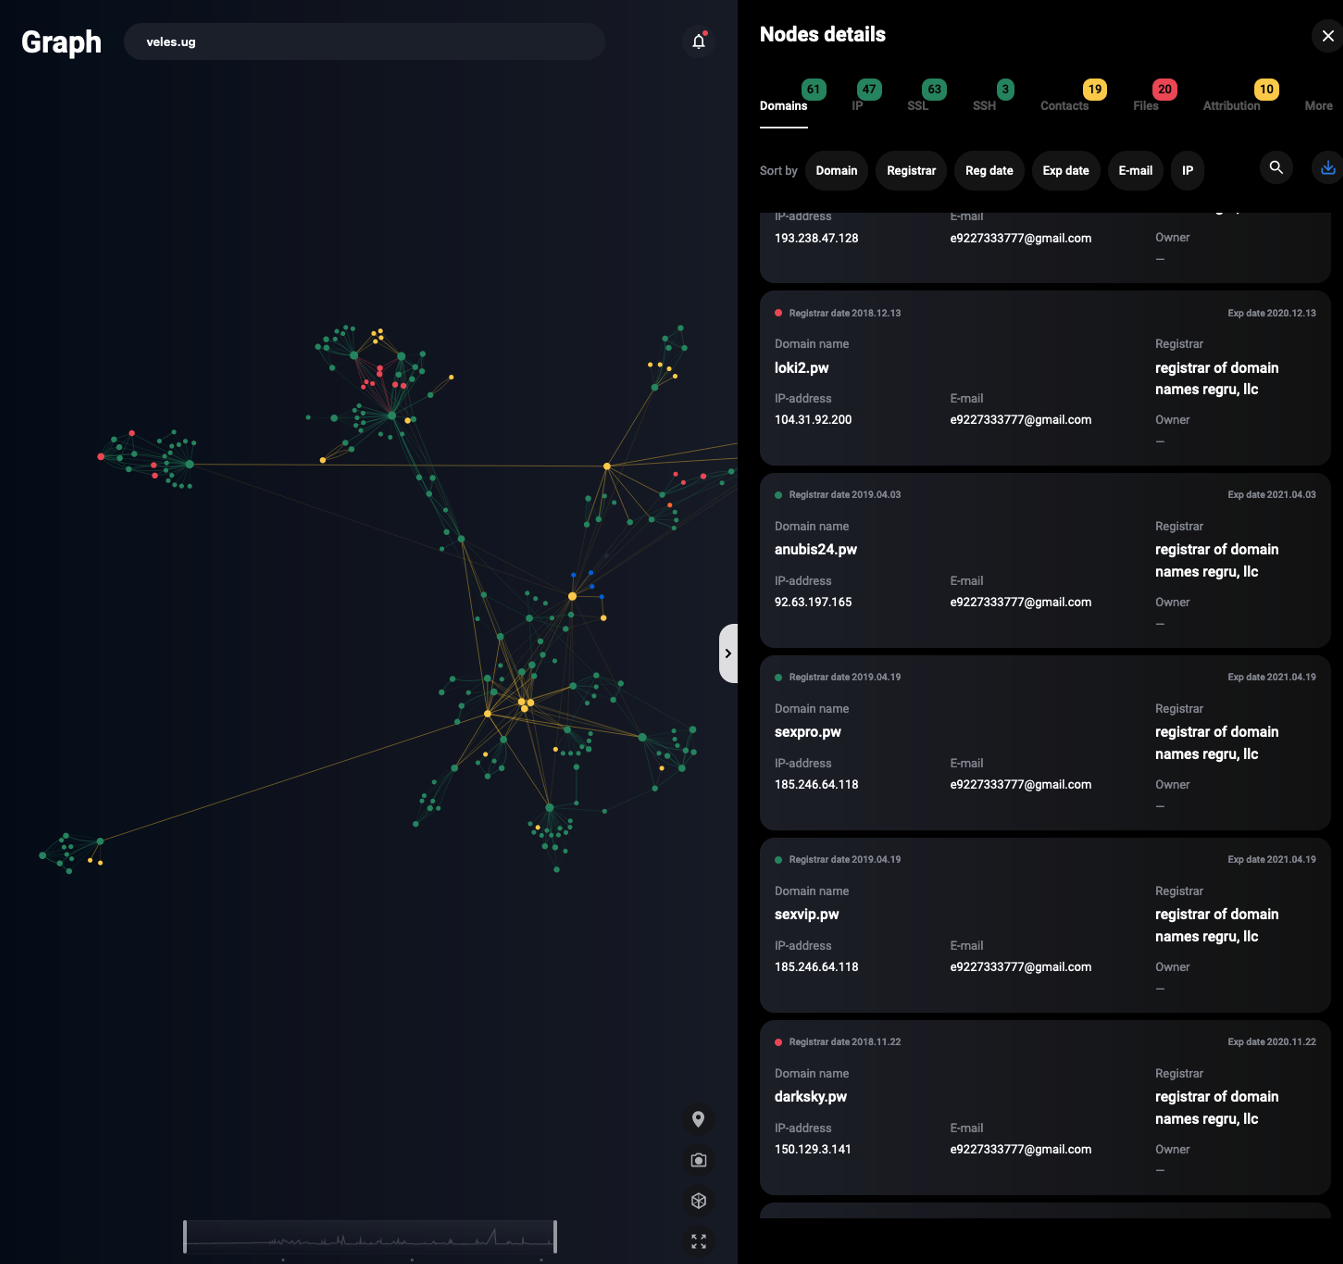The image size is (1343, 1264).
Task: Open the More tab options
Action: point(1318,106)
